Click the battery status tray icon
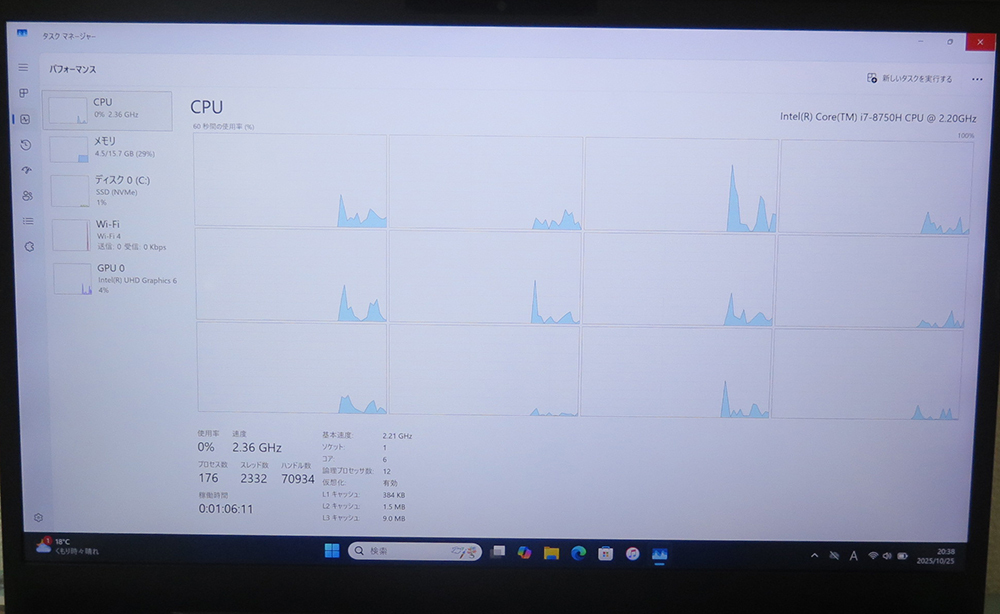1000x614 pixels. pos(902,556)
